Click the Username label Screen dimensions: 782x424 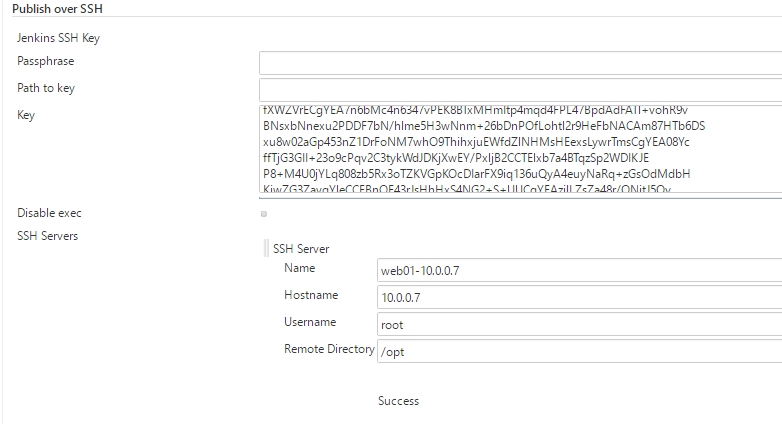[x=310, y=322]
